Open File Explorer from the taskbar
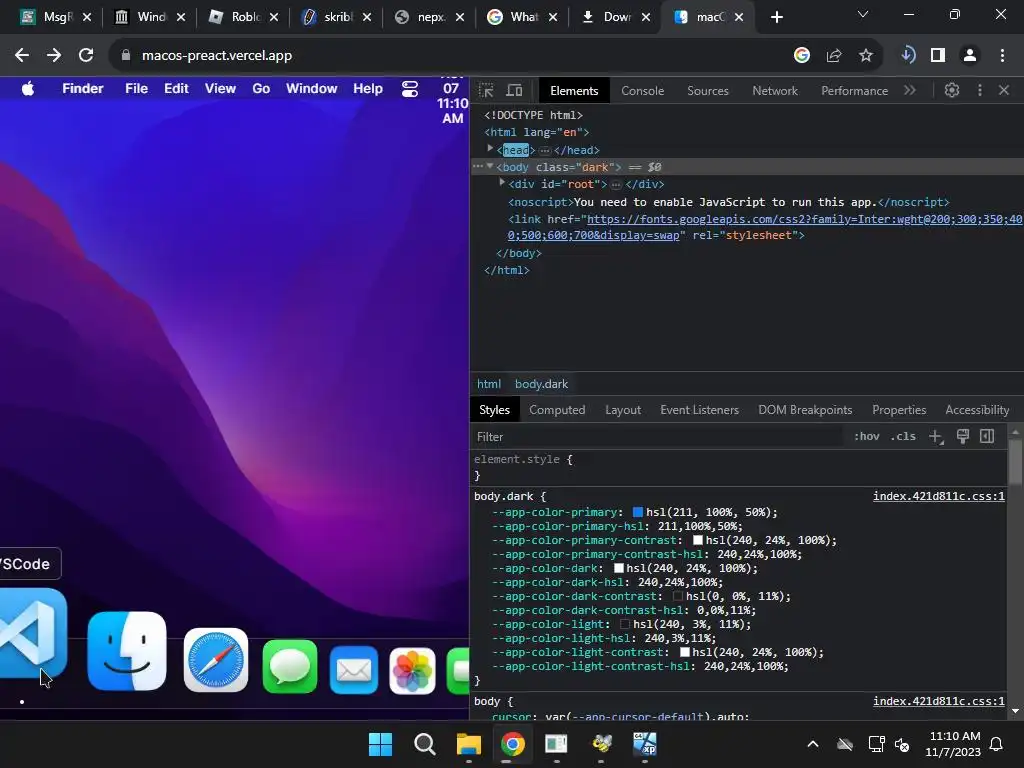The image size is (1024, 768). (x=469, y=744)
